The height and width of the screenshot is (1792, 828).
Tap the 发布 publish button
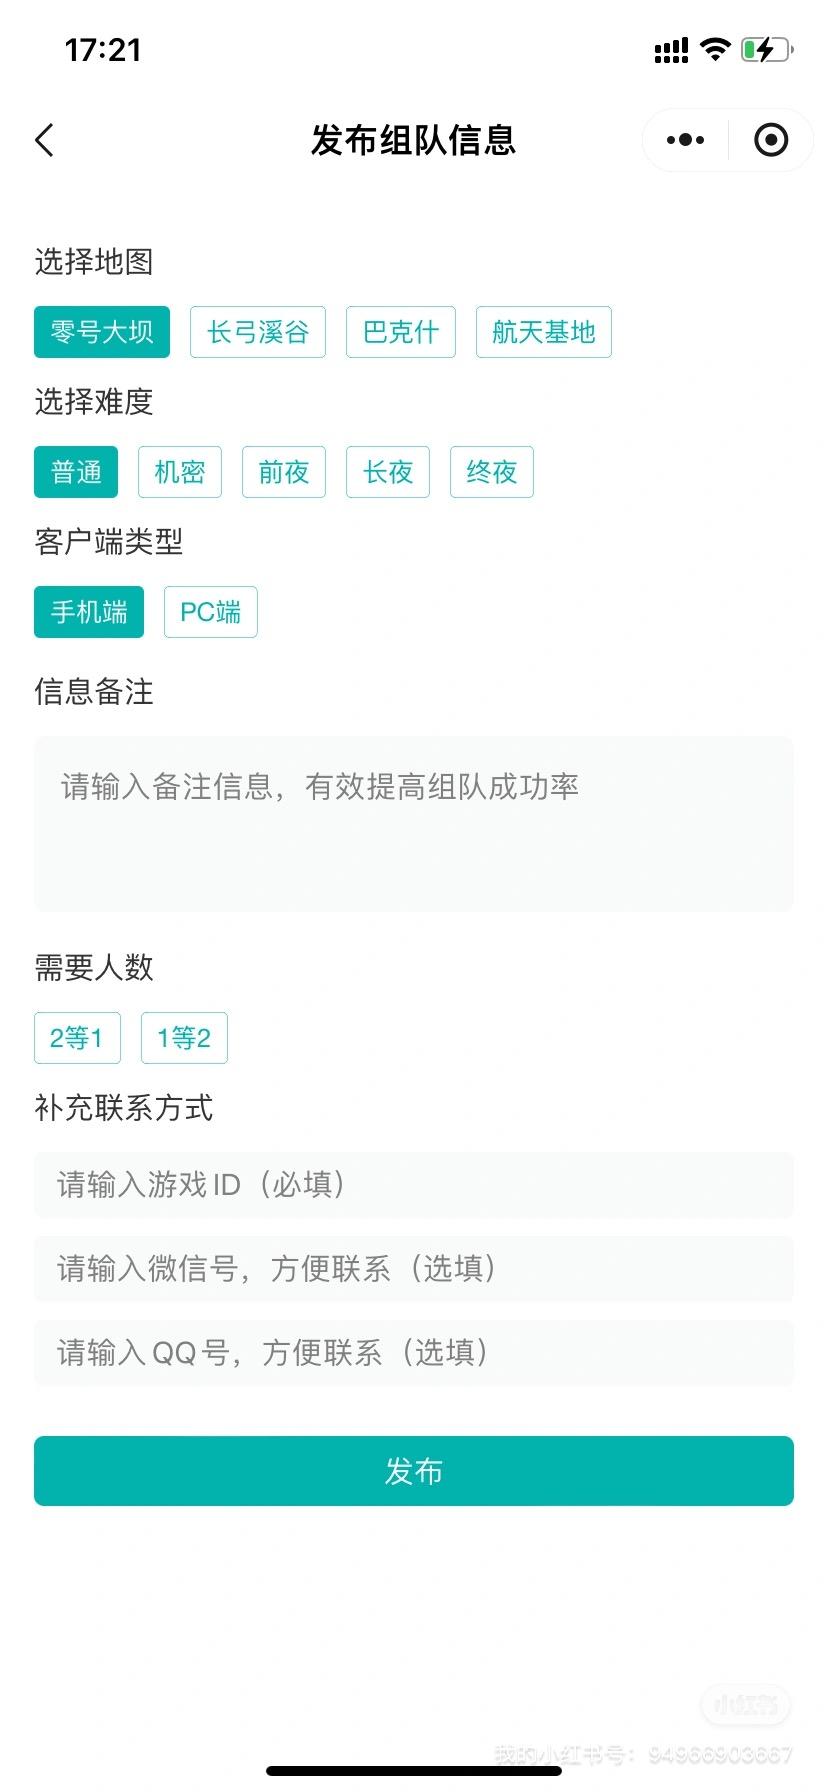(414, 1471)
